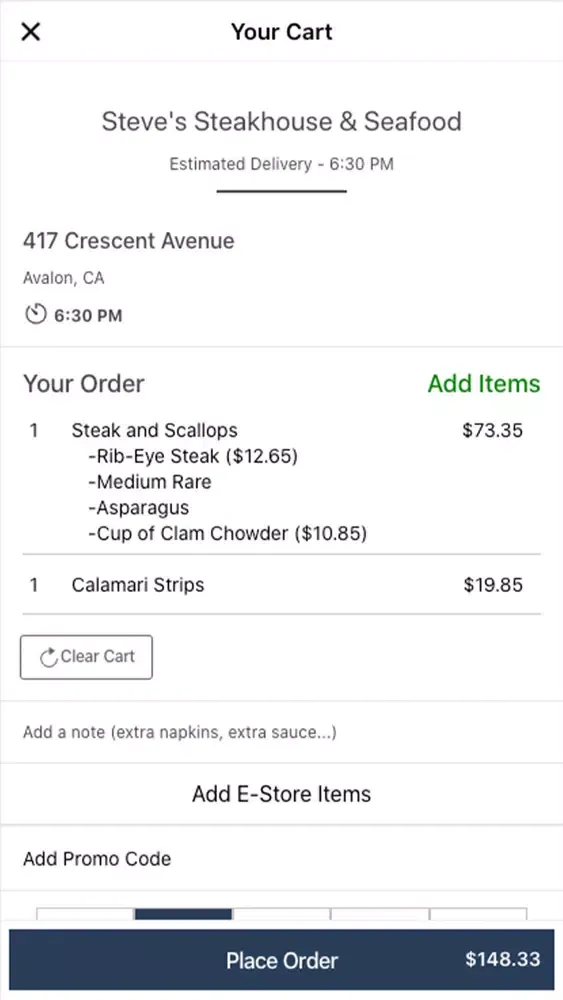Screen dimensions: 563x1000
Task: Close the cart with the X icon
Action: click(31, 31)
